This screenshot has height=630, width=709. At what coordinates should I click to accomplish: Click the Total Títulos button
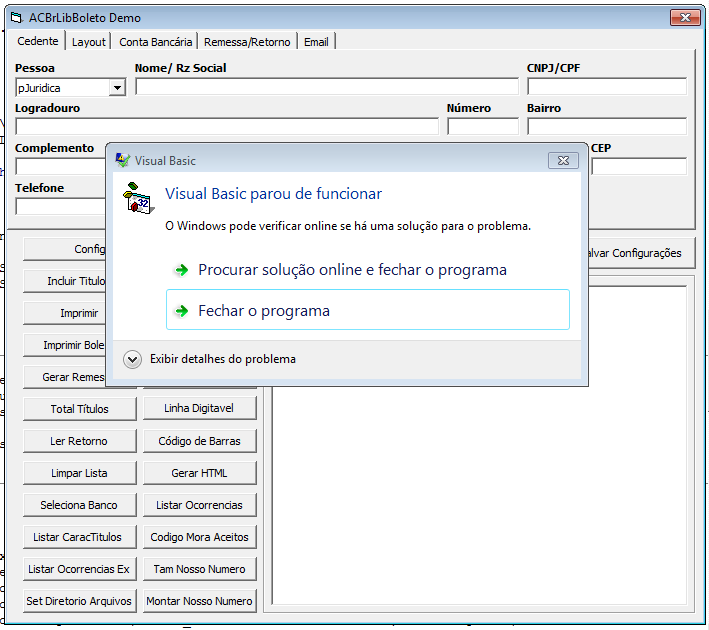(x=80, y=409)
